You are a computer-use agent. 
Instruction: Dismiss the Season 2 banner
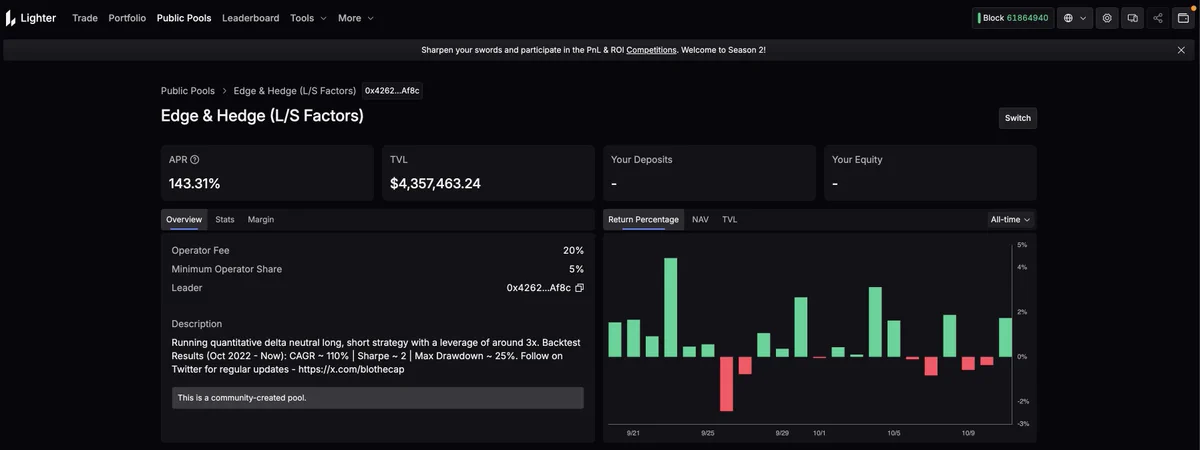click(x=1181, y=50)
